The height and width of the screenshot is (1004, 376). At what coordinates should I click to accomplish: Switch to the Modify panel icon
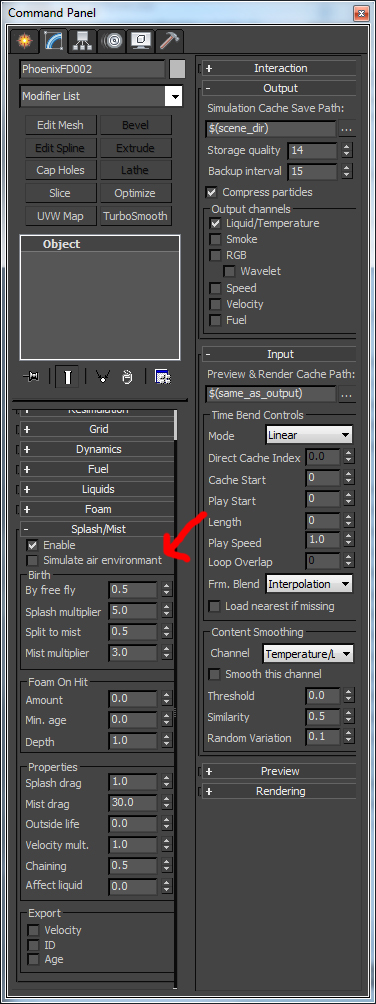(53, 42)
